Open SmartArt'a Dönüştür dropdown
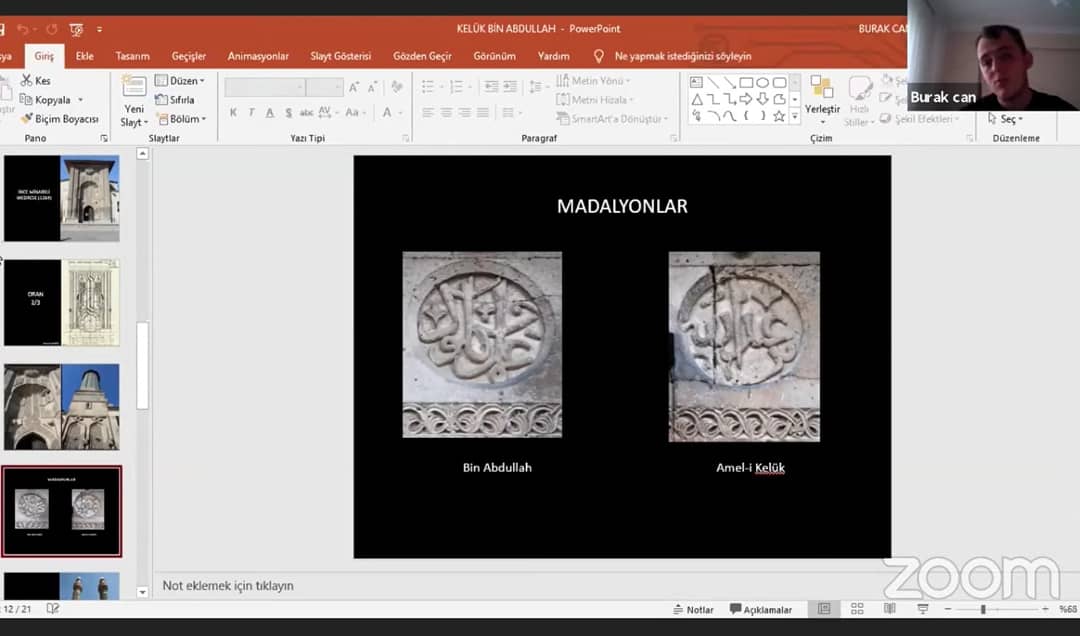Screen dimensions: 1080x636 pos(612,119)
